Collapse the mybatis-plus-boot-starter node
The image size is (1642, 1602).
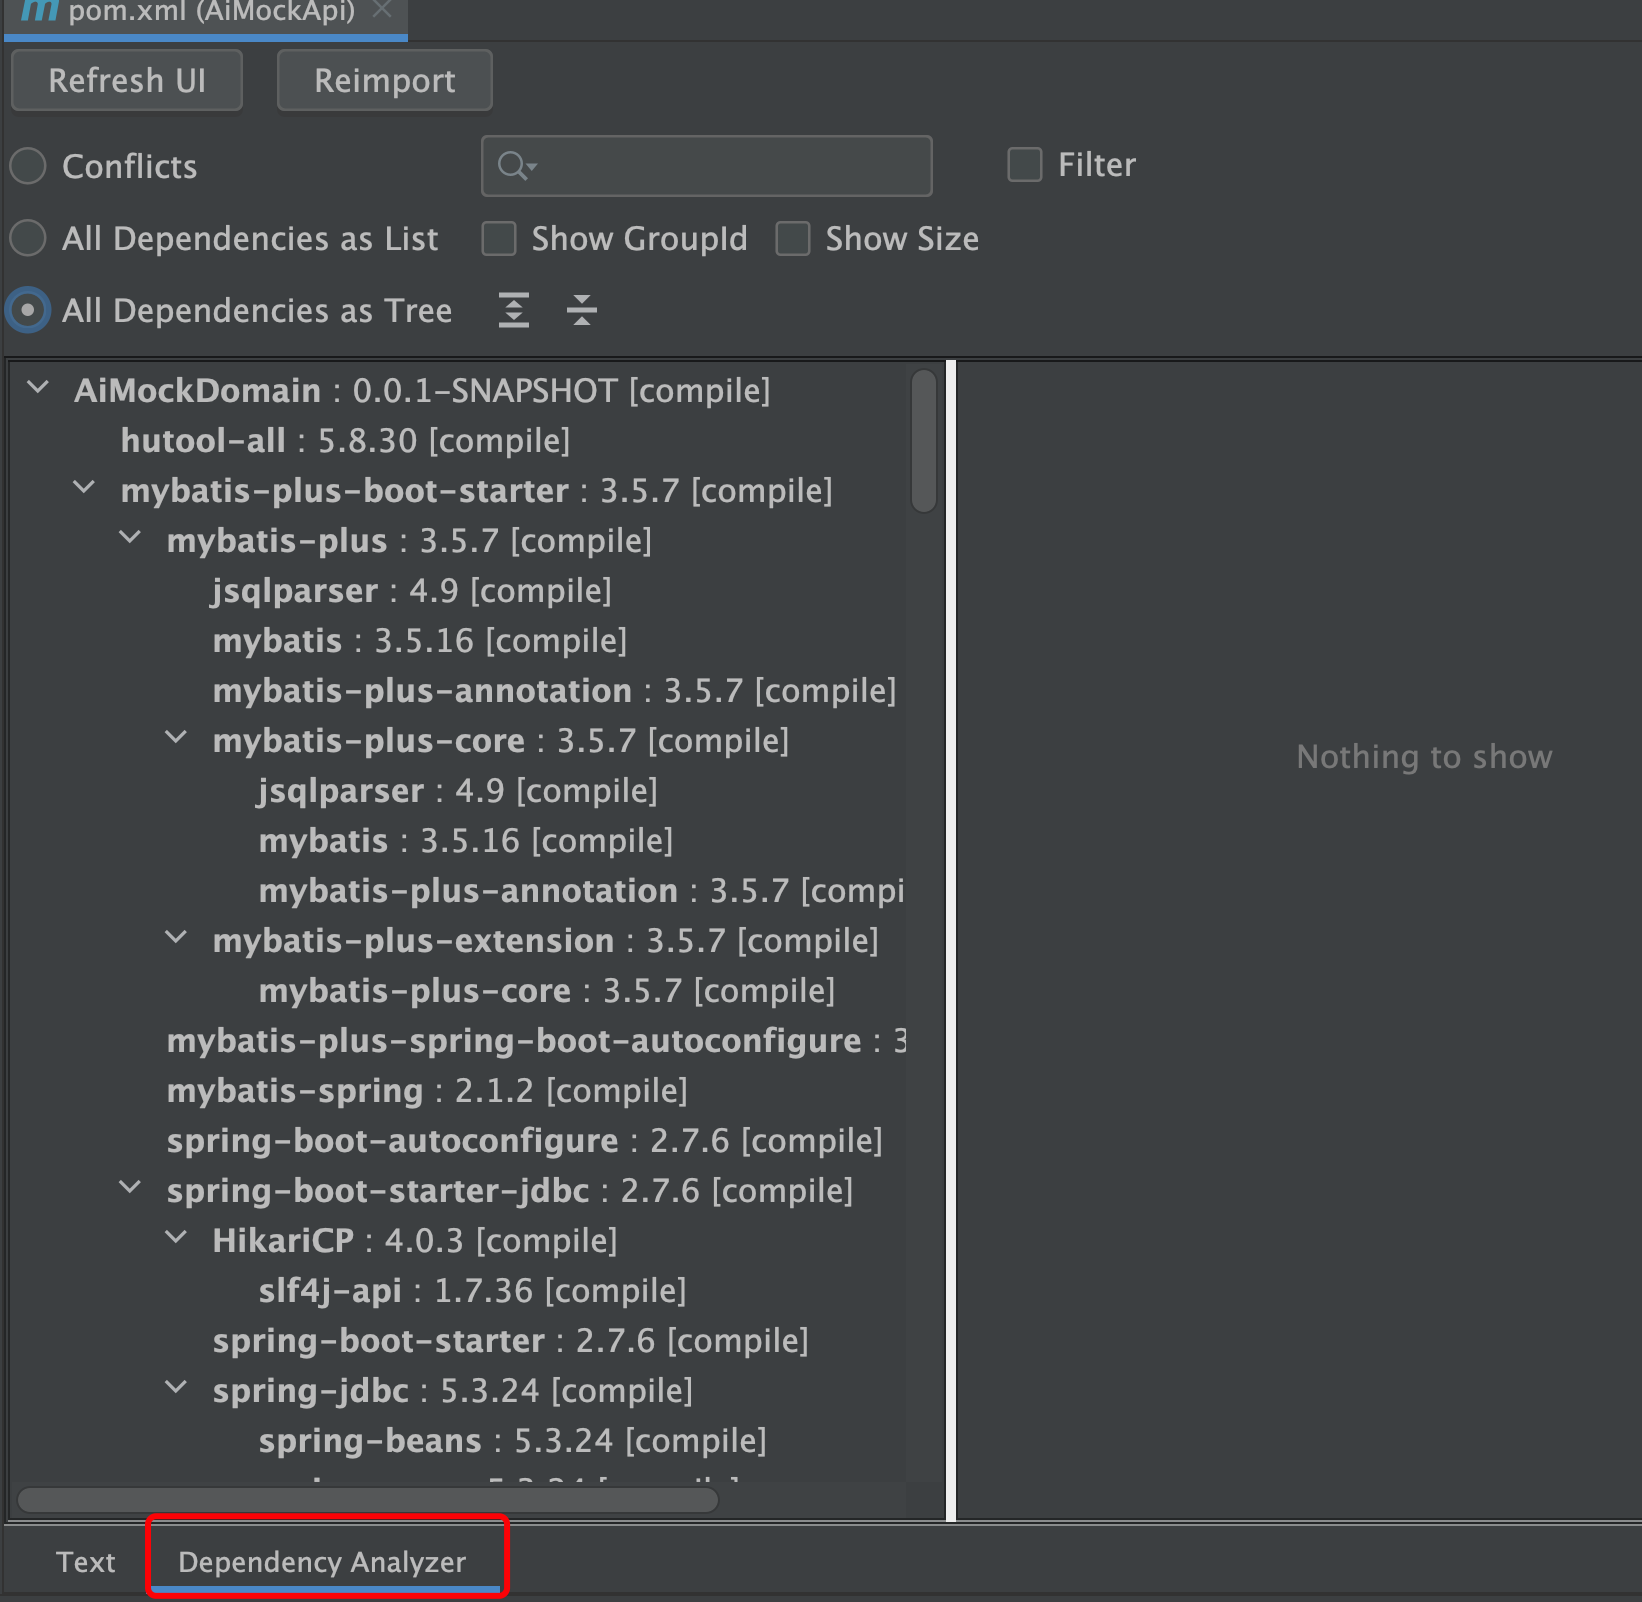[x=84, y=488]
